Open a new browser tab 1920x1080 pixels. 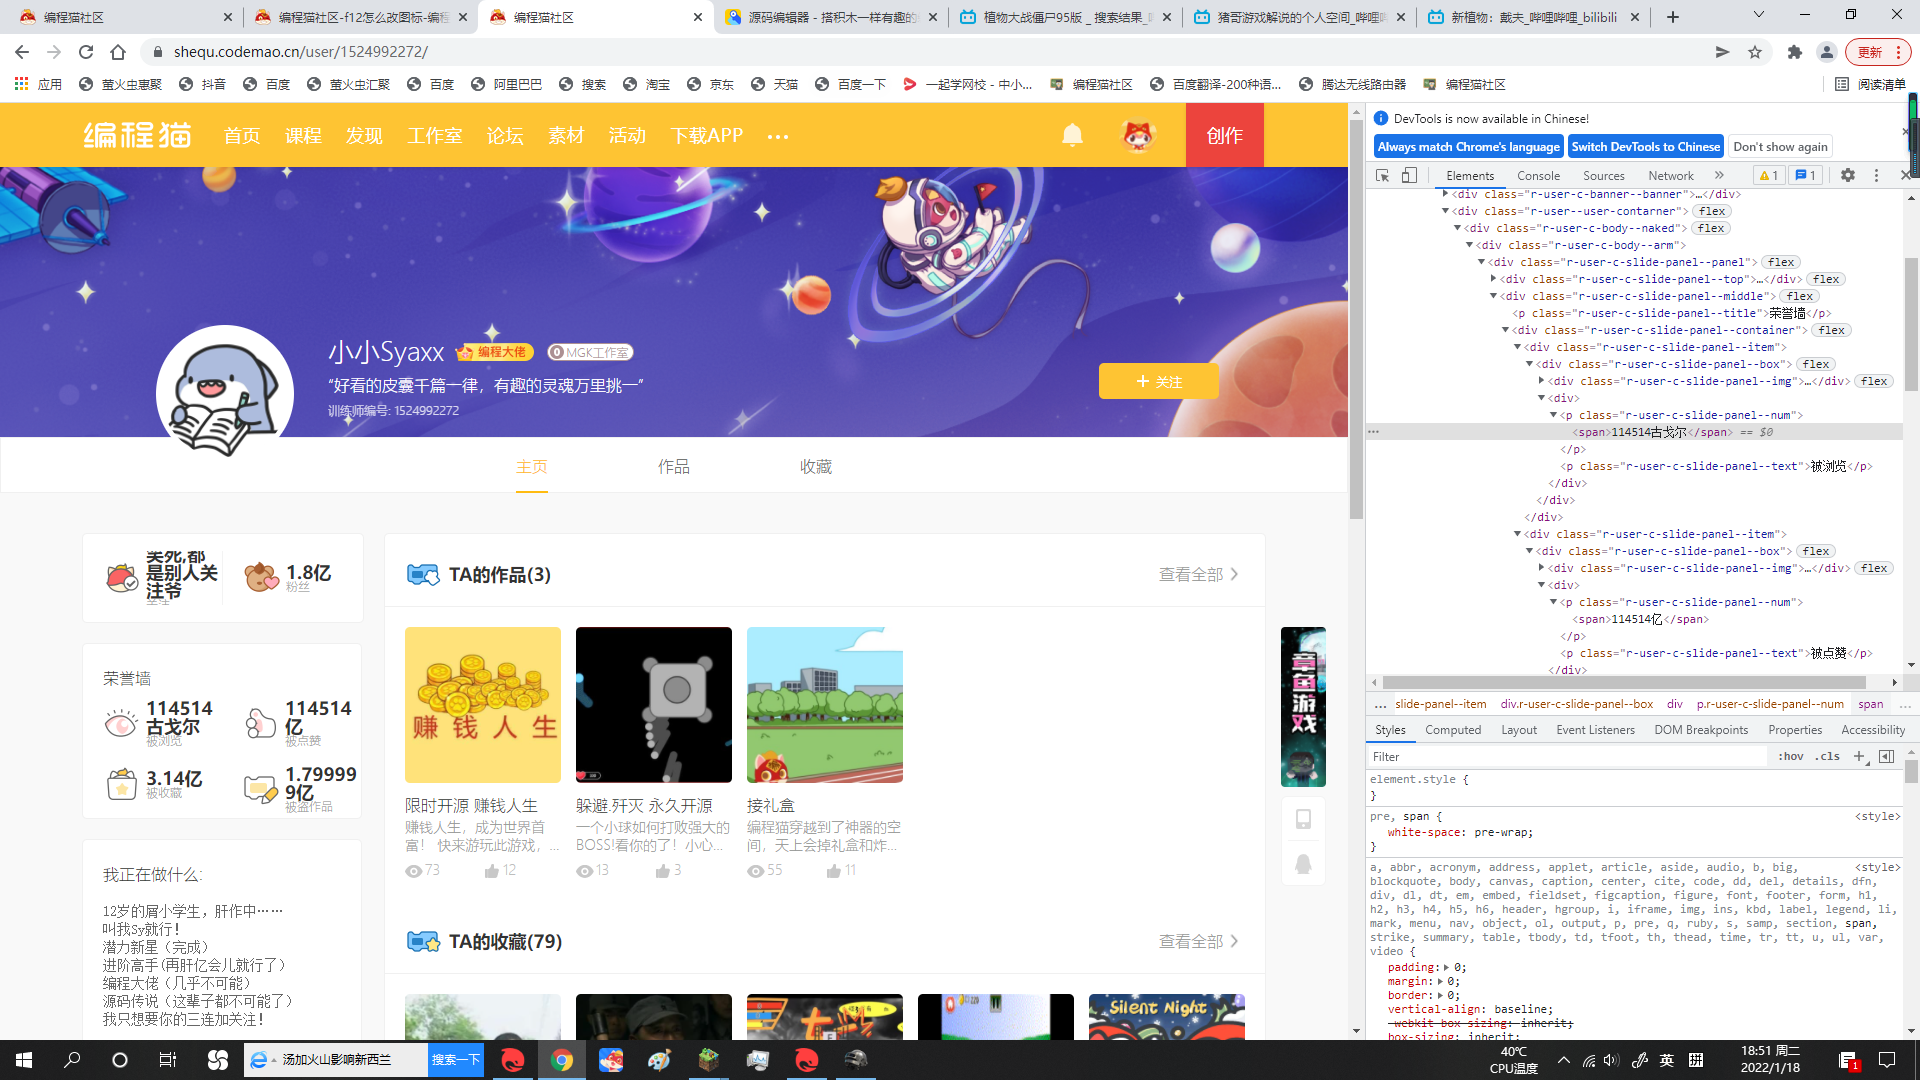click(x=1673, y=17)
